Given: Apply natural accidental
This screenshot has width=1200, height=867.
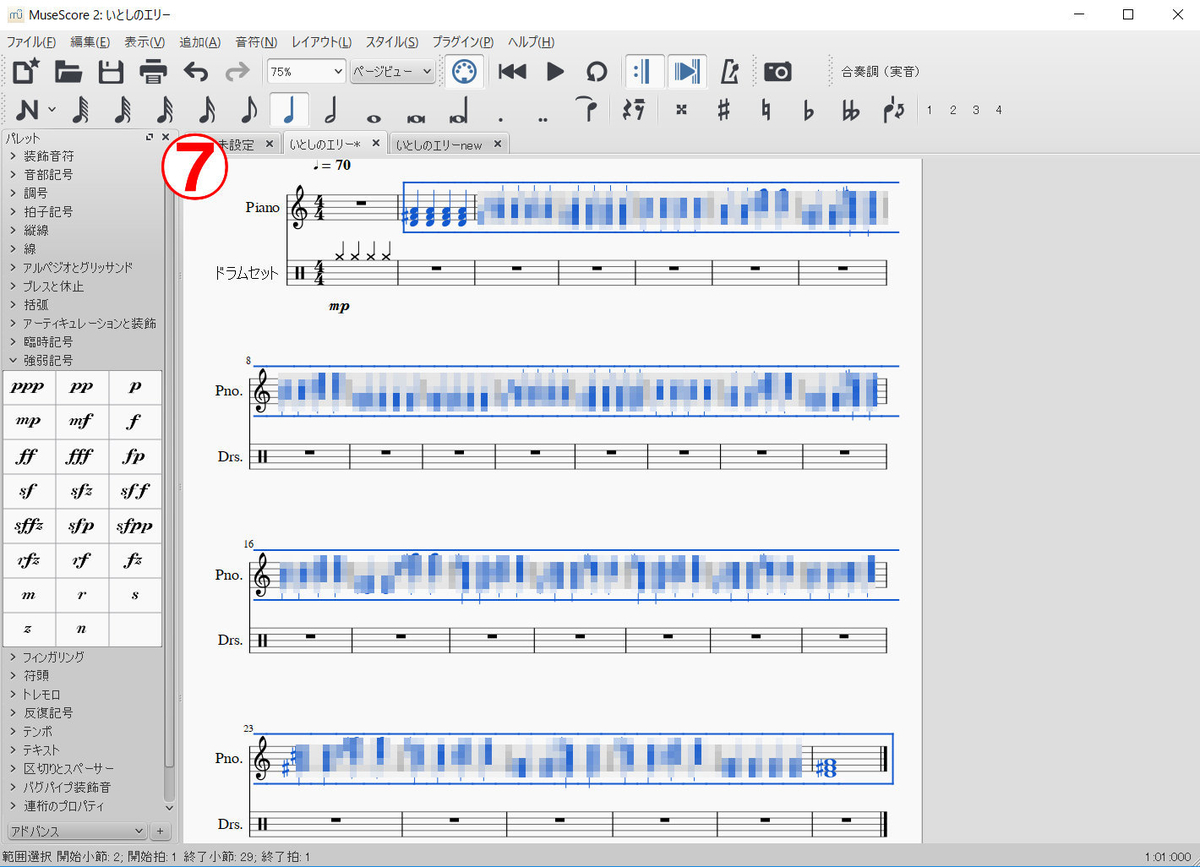Looking at the screenshot, I should [x=766, y=110].
